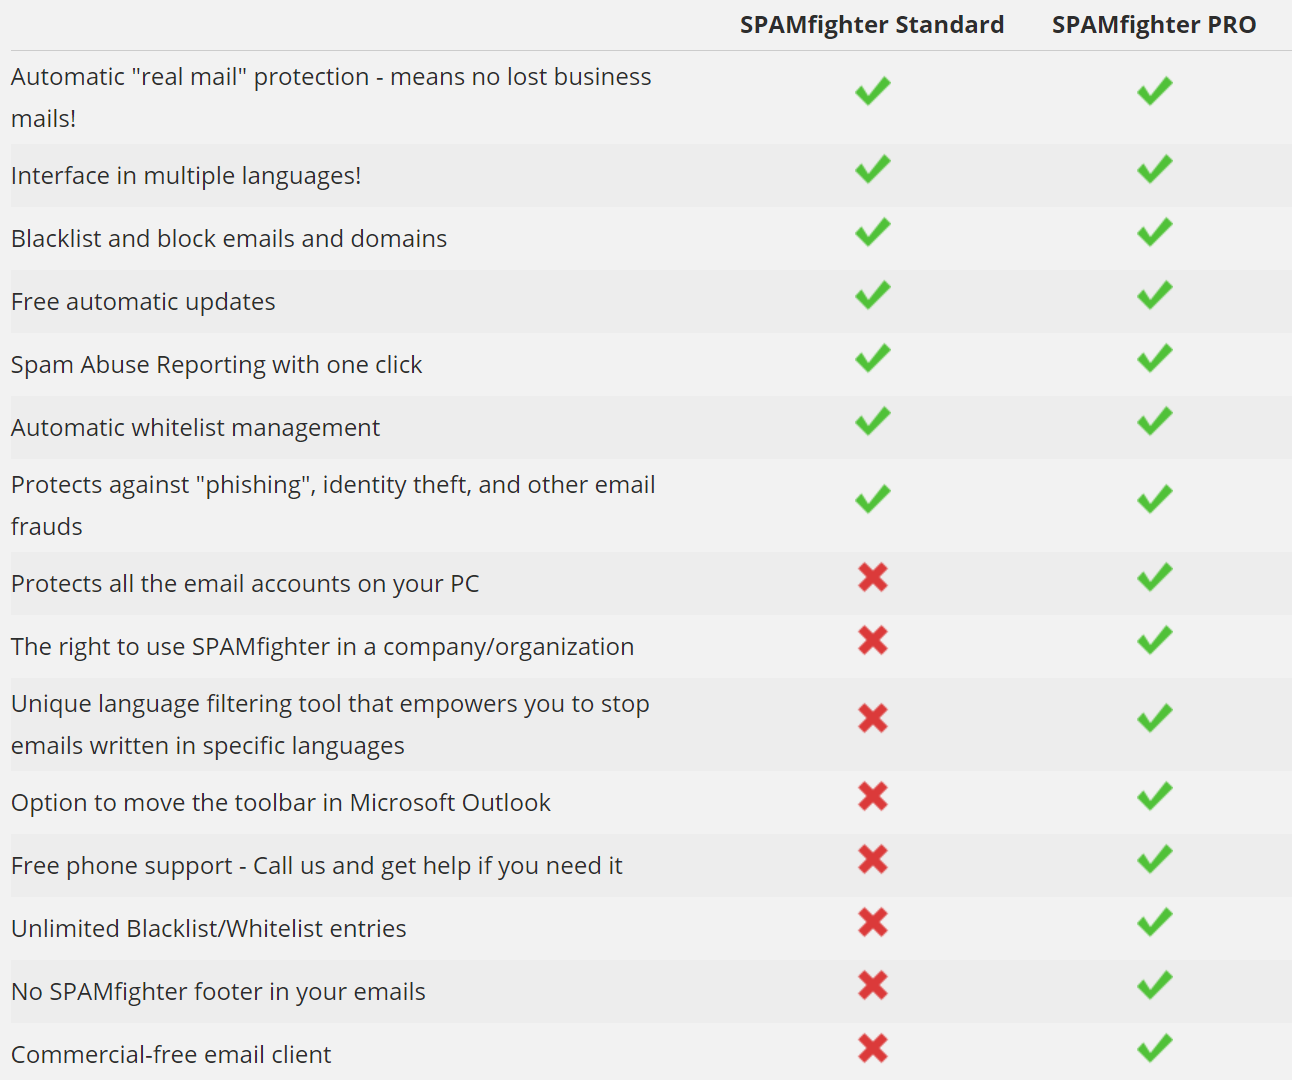This screenshot has width=1292, height=1080.
Task: Click PRO checkmark for Automatic whitelist management
Action: [1154, 421]
